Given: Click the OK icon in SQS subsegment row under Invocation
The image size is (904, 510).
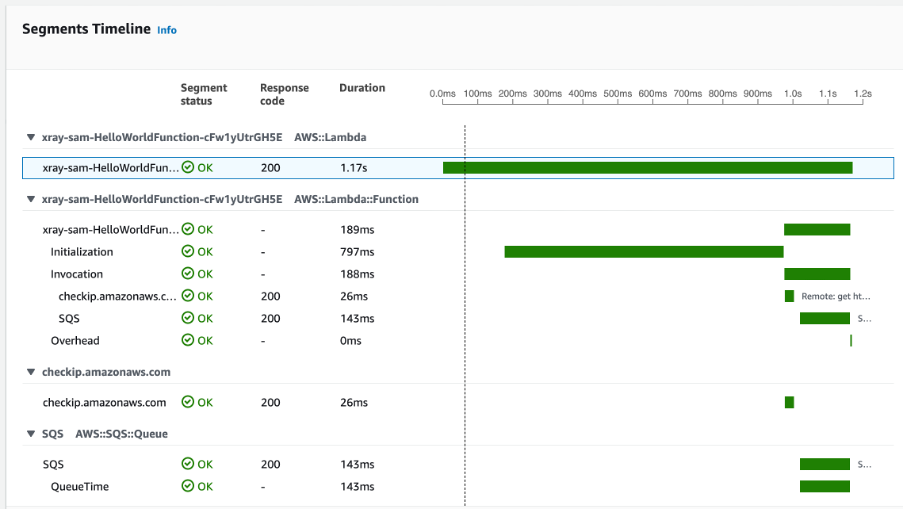Looking at the screenshot, I should click(188, 318).
